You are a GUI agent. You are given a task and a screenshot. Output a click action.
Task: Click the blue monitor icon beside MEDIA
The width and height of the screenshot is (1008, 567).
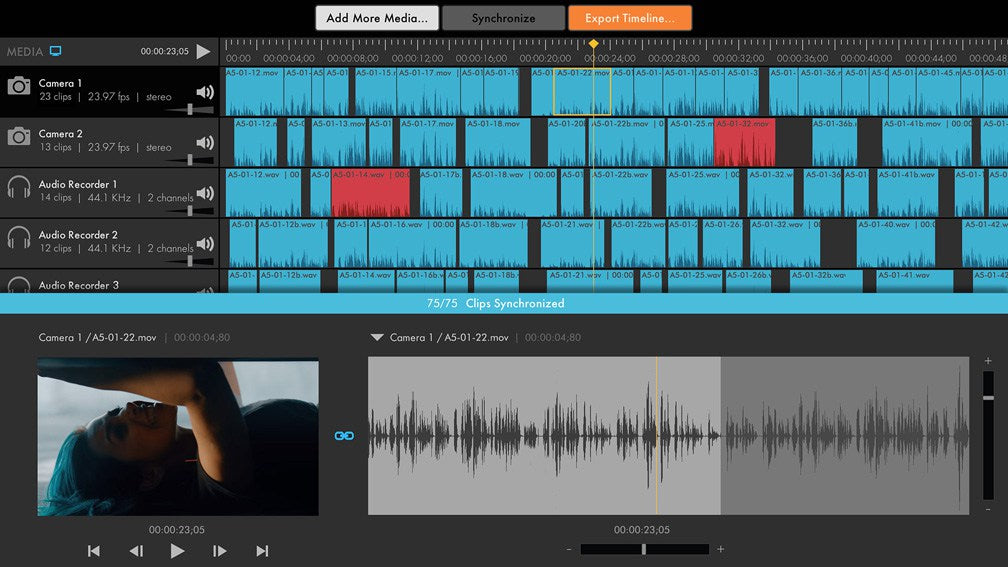[x=56, y=51]
